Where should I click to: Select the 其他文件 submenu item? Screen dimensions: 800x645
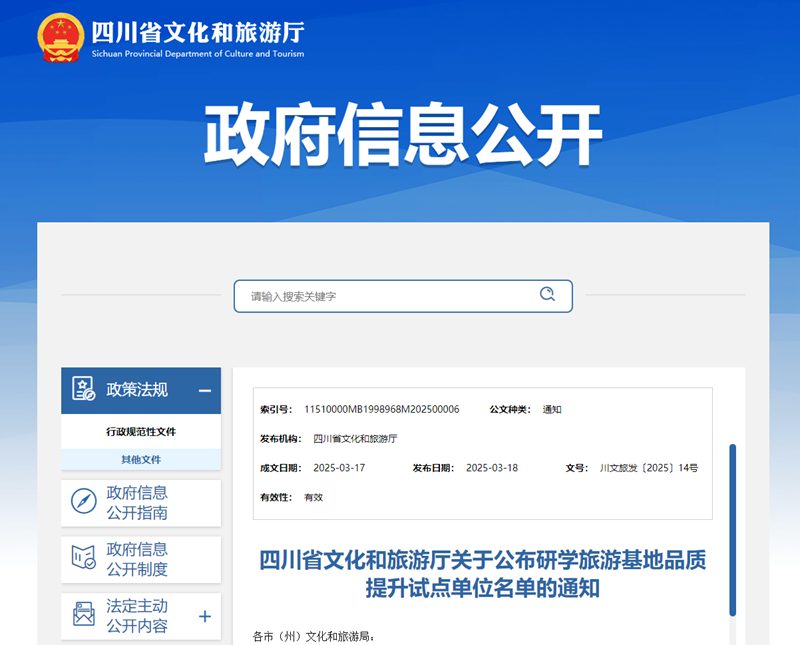coord(141,459)
